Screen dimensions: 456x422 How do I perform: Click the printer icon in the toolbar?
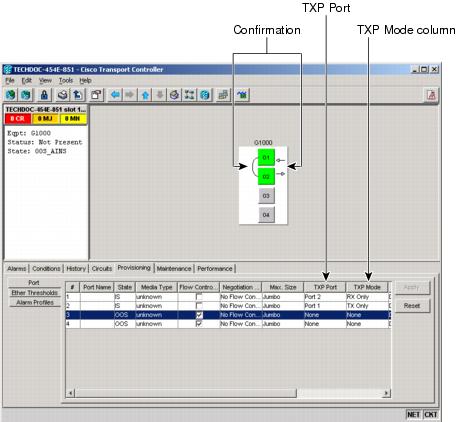[63, 95]
